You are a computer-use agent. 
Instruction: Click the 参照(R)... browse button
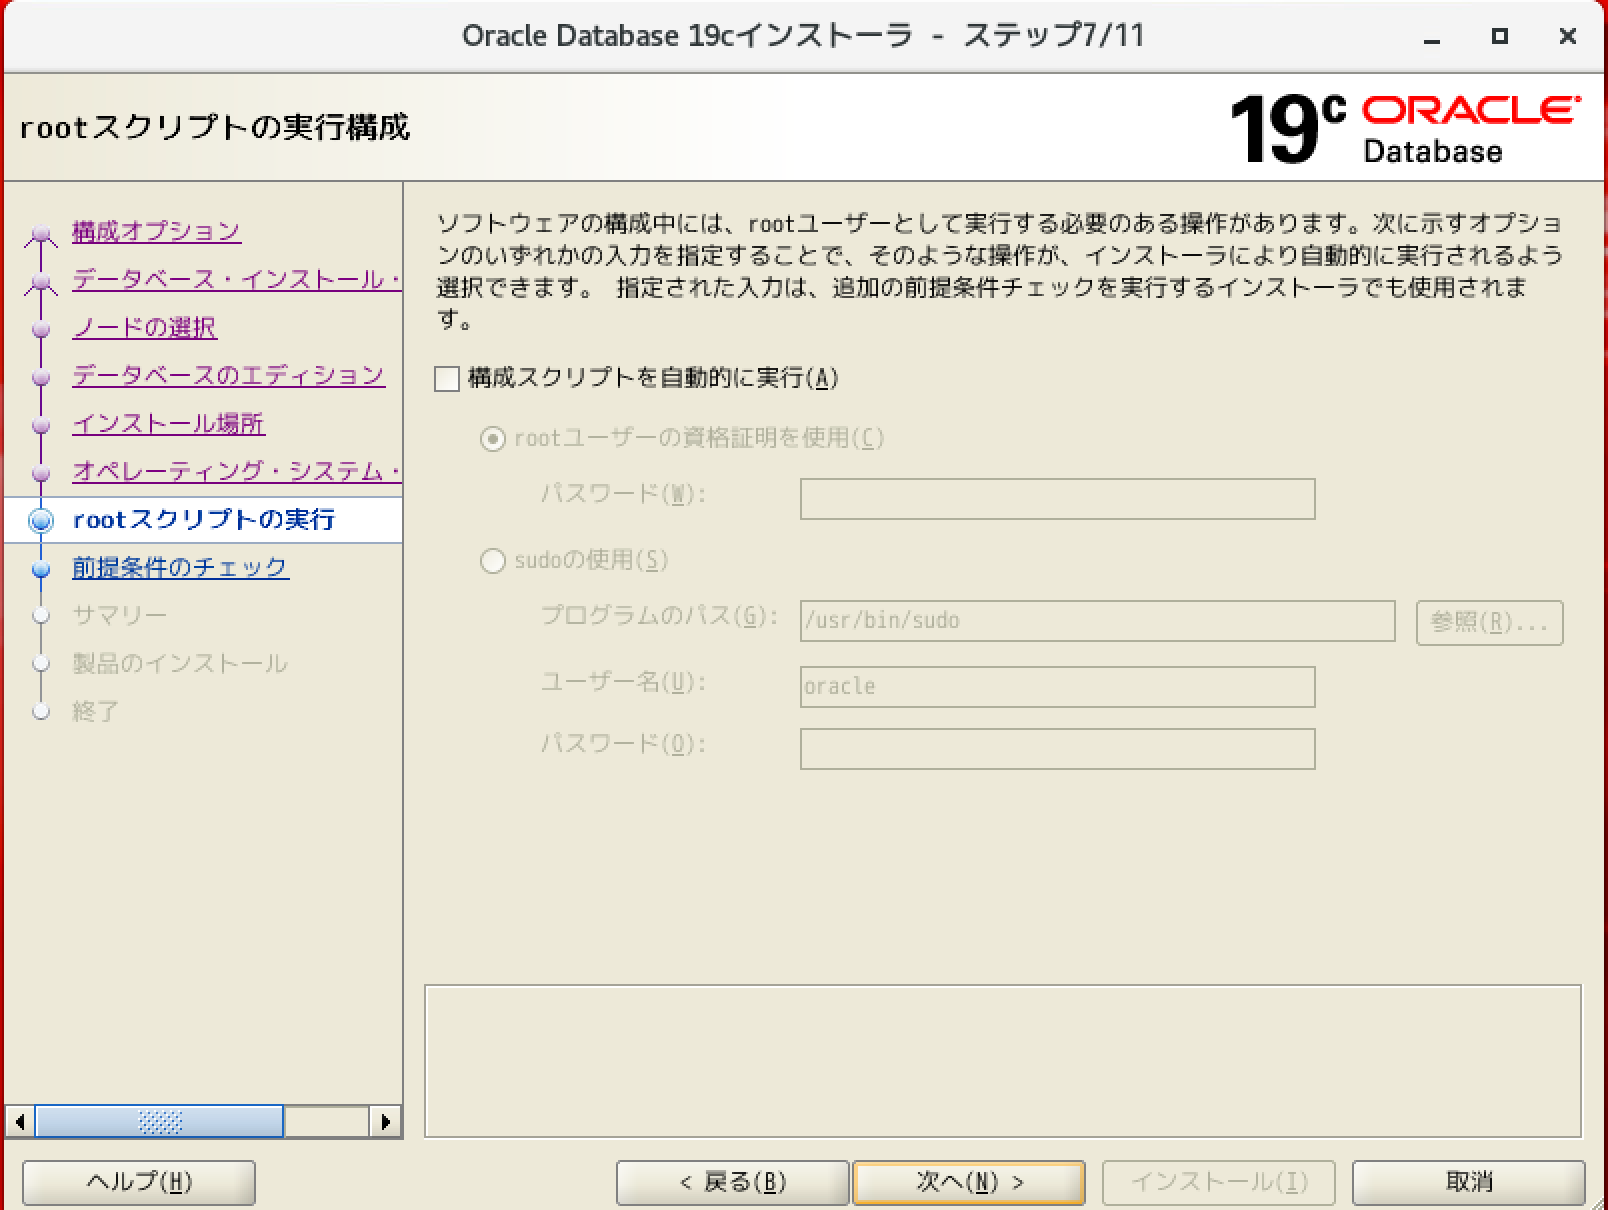coord(1489,622)
